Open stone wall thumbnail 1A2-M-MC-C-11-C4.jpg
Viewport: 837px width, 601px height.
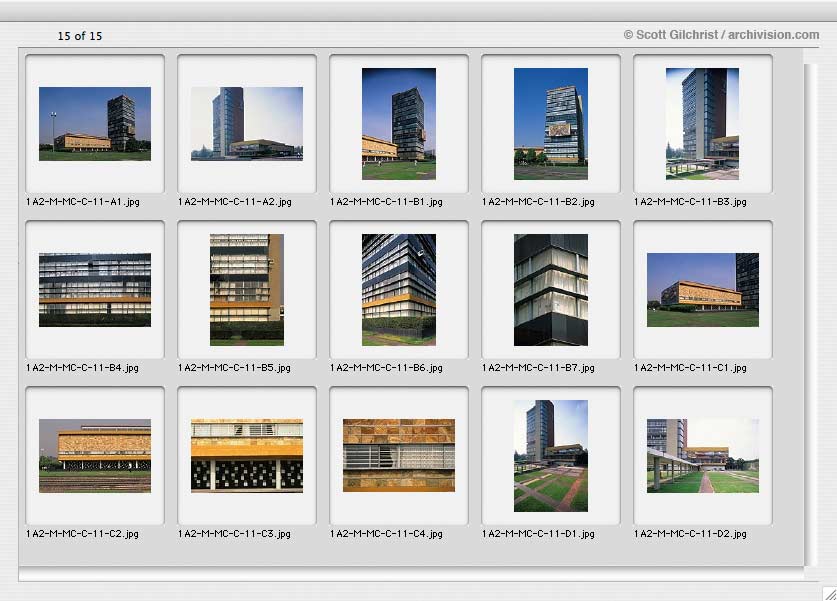[x=399, y=455]
